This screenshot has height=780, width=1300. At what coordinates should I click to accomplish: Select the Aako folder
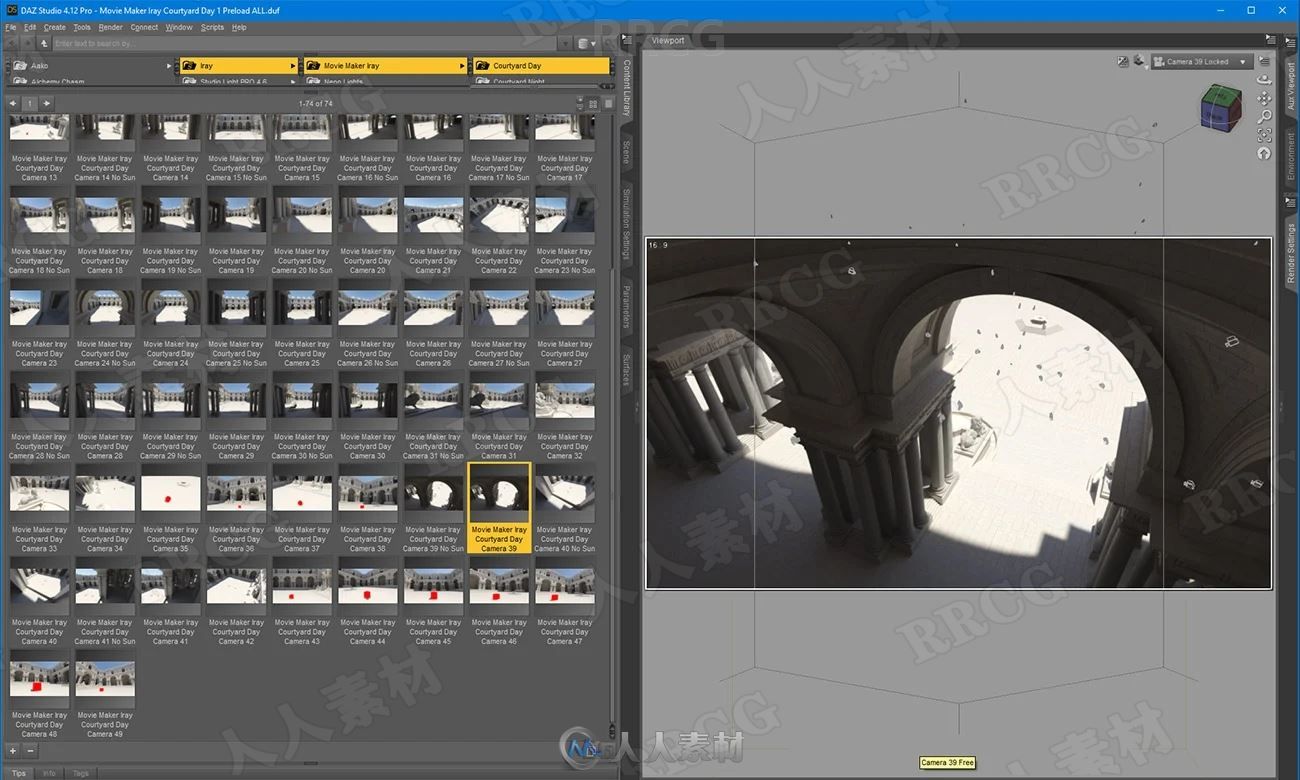click(x=90, y=65)
